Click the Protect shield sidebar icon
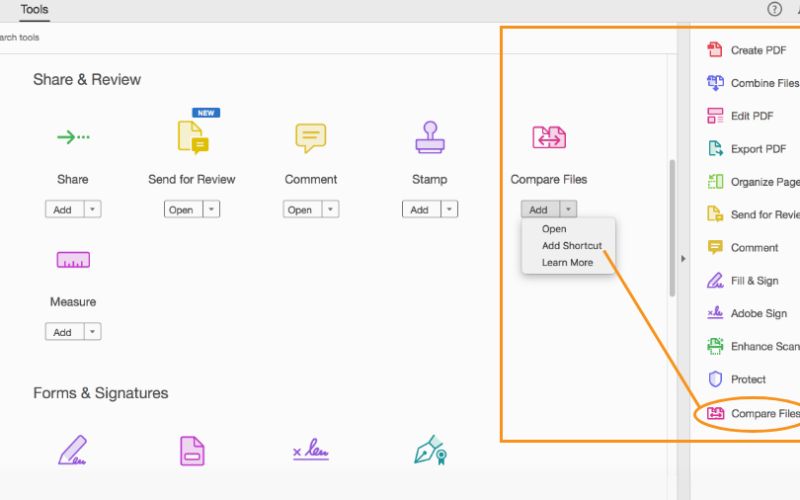Image resolution: width=800 pixels, height=500 pixels. point(715,379)
